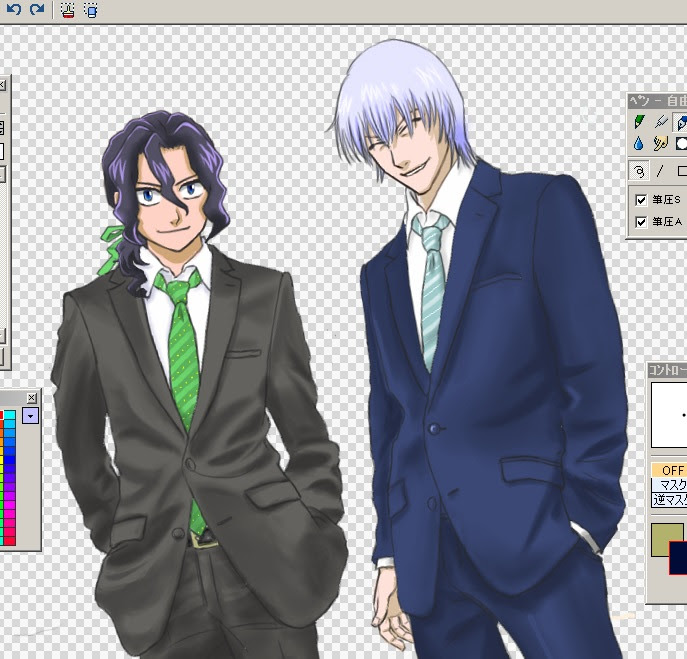Click the ペン pen panel title bar
The height and width of the screenshot is (659, 687).
[658, 101]
